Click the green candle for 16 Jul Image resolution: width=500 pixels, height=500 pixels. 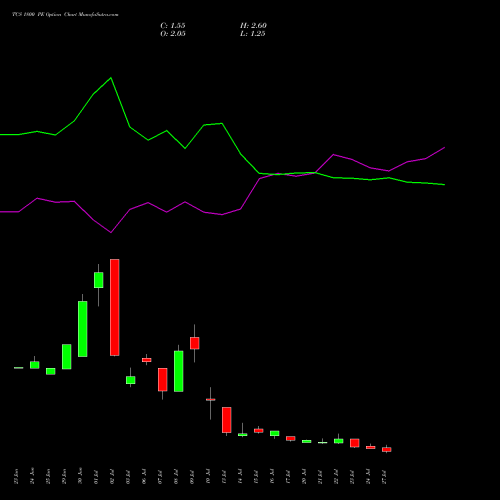[275, 433]
